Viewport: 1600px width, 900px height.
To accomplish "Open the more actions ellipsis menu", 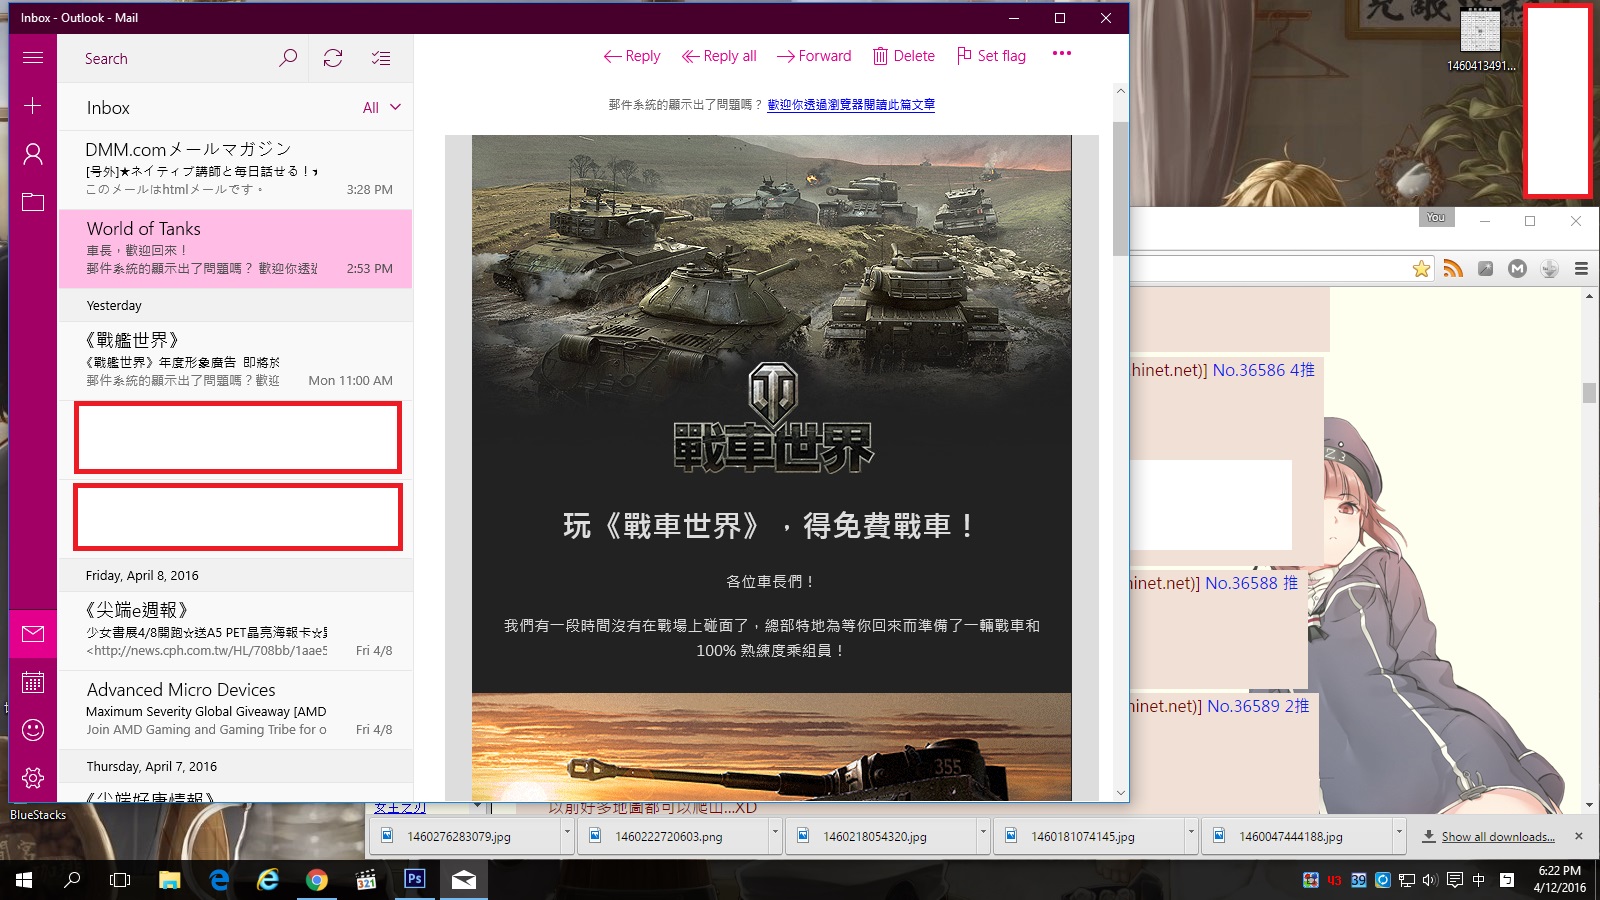I will (1061, 54).
